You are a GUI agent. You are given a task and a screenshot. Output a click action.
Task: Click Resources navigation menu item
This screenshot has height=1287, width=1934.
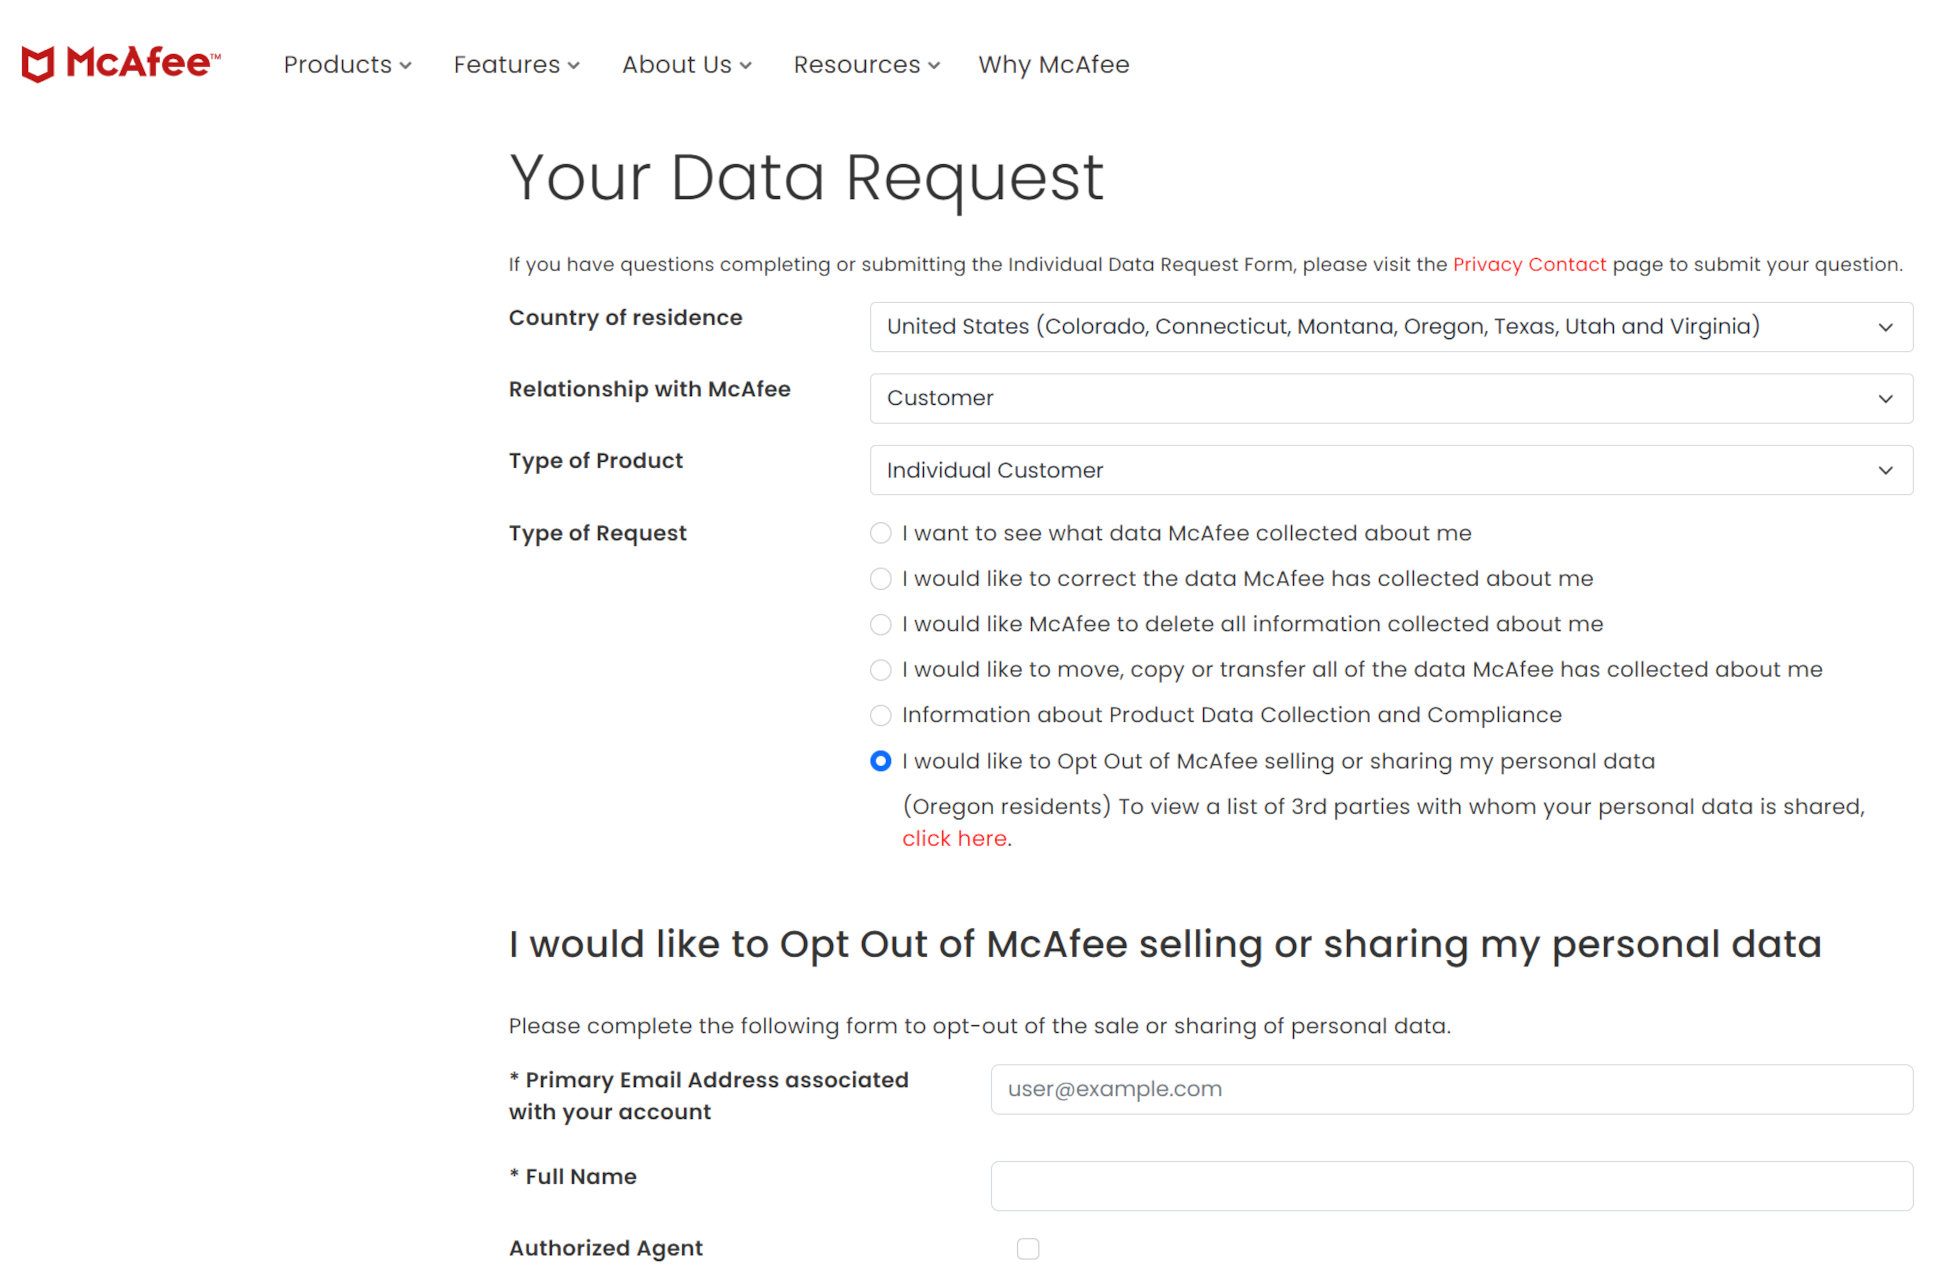point(866,63)
